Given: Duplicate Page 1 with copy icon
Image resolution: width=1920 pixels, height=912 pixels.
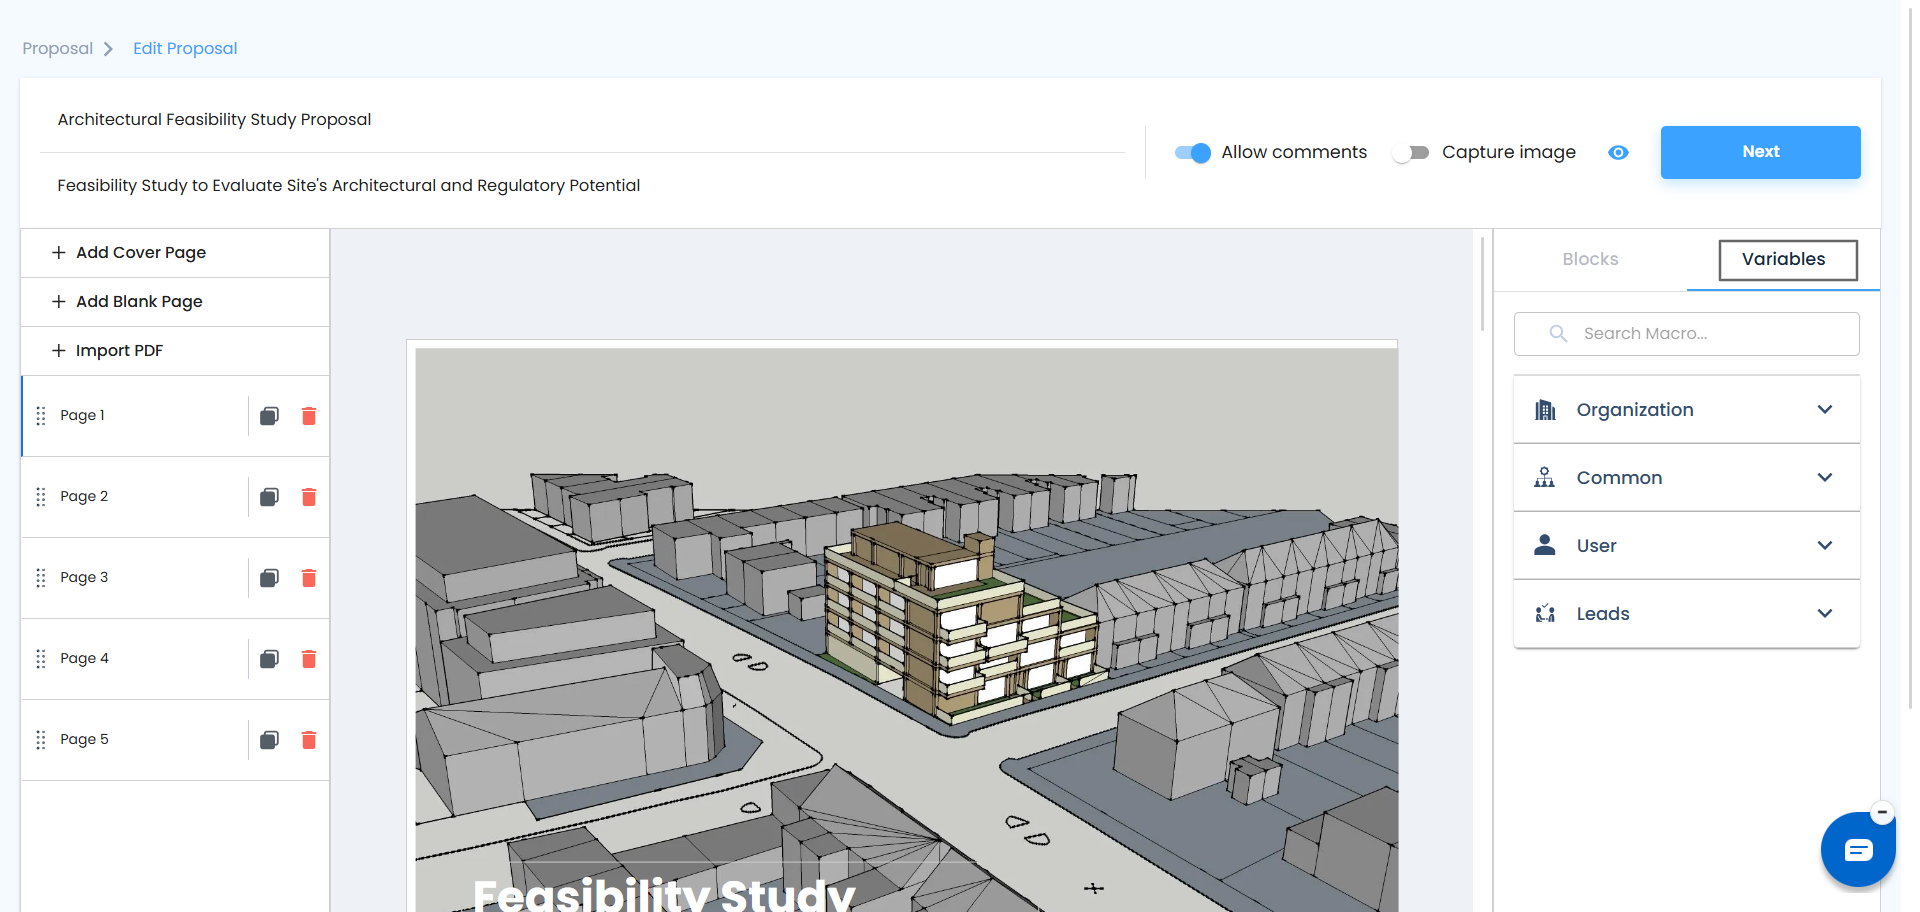Looking at the screenshot, I should 269,416.
